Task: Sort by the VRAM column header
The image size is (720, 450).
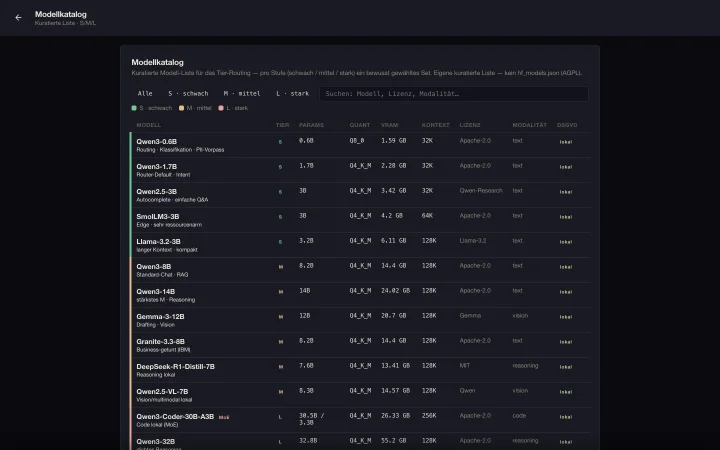Action: 389,125
